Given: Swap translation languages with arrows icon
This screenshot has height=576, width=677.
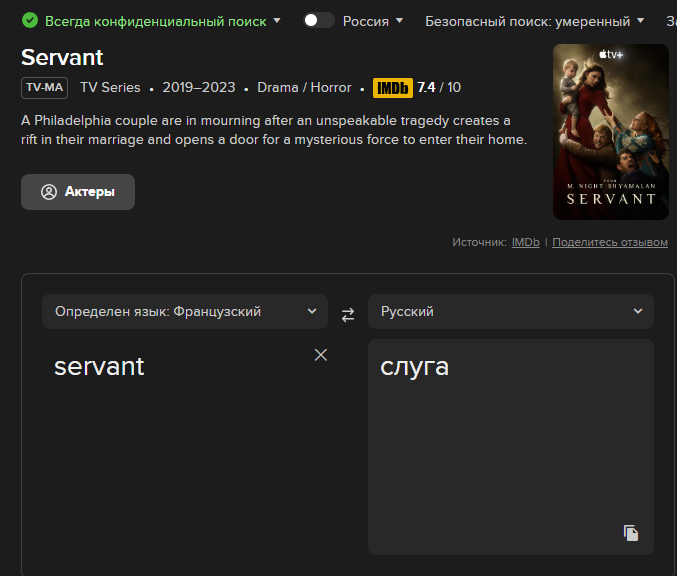Looking at the screenshot, I should point(348,315).
